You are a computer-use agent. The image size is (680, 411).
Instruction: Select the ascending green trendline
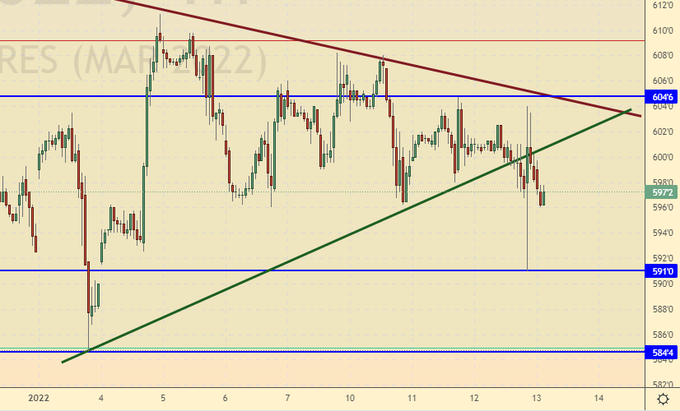300,255
